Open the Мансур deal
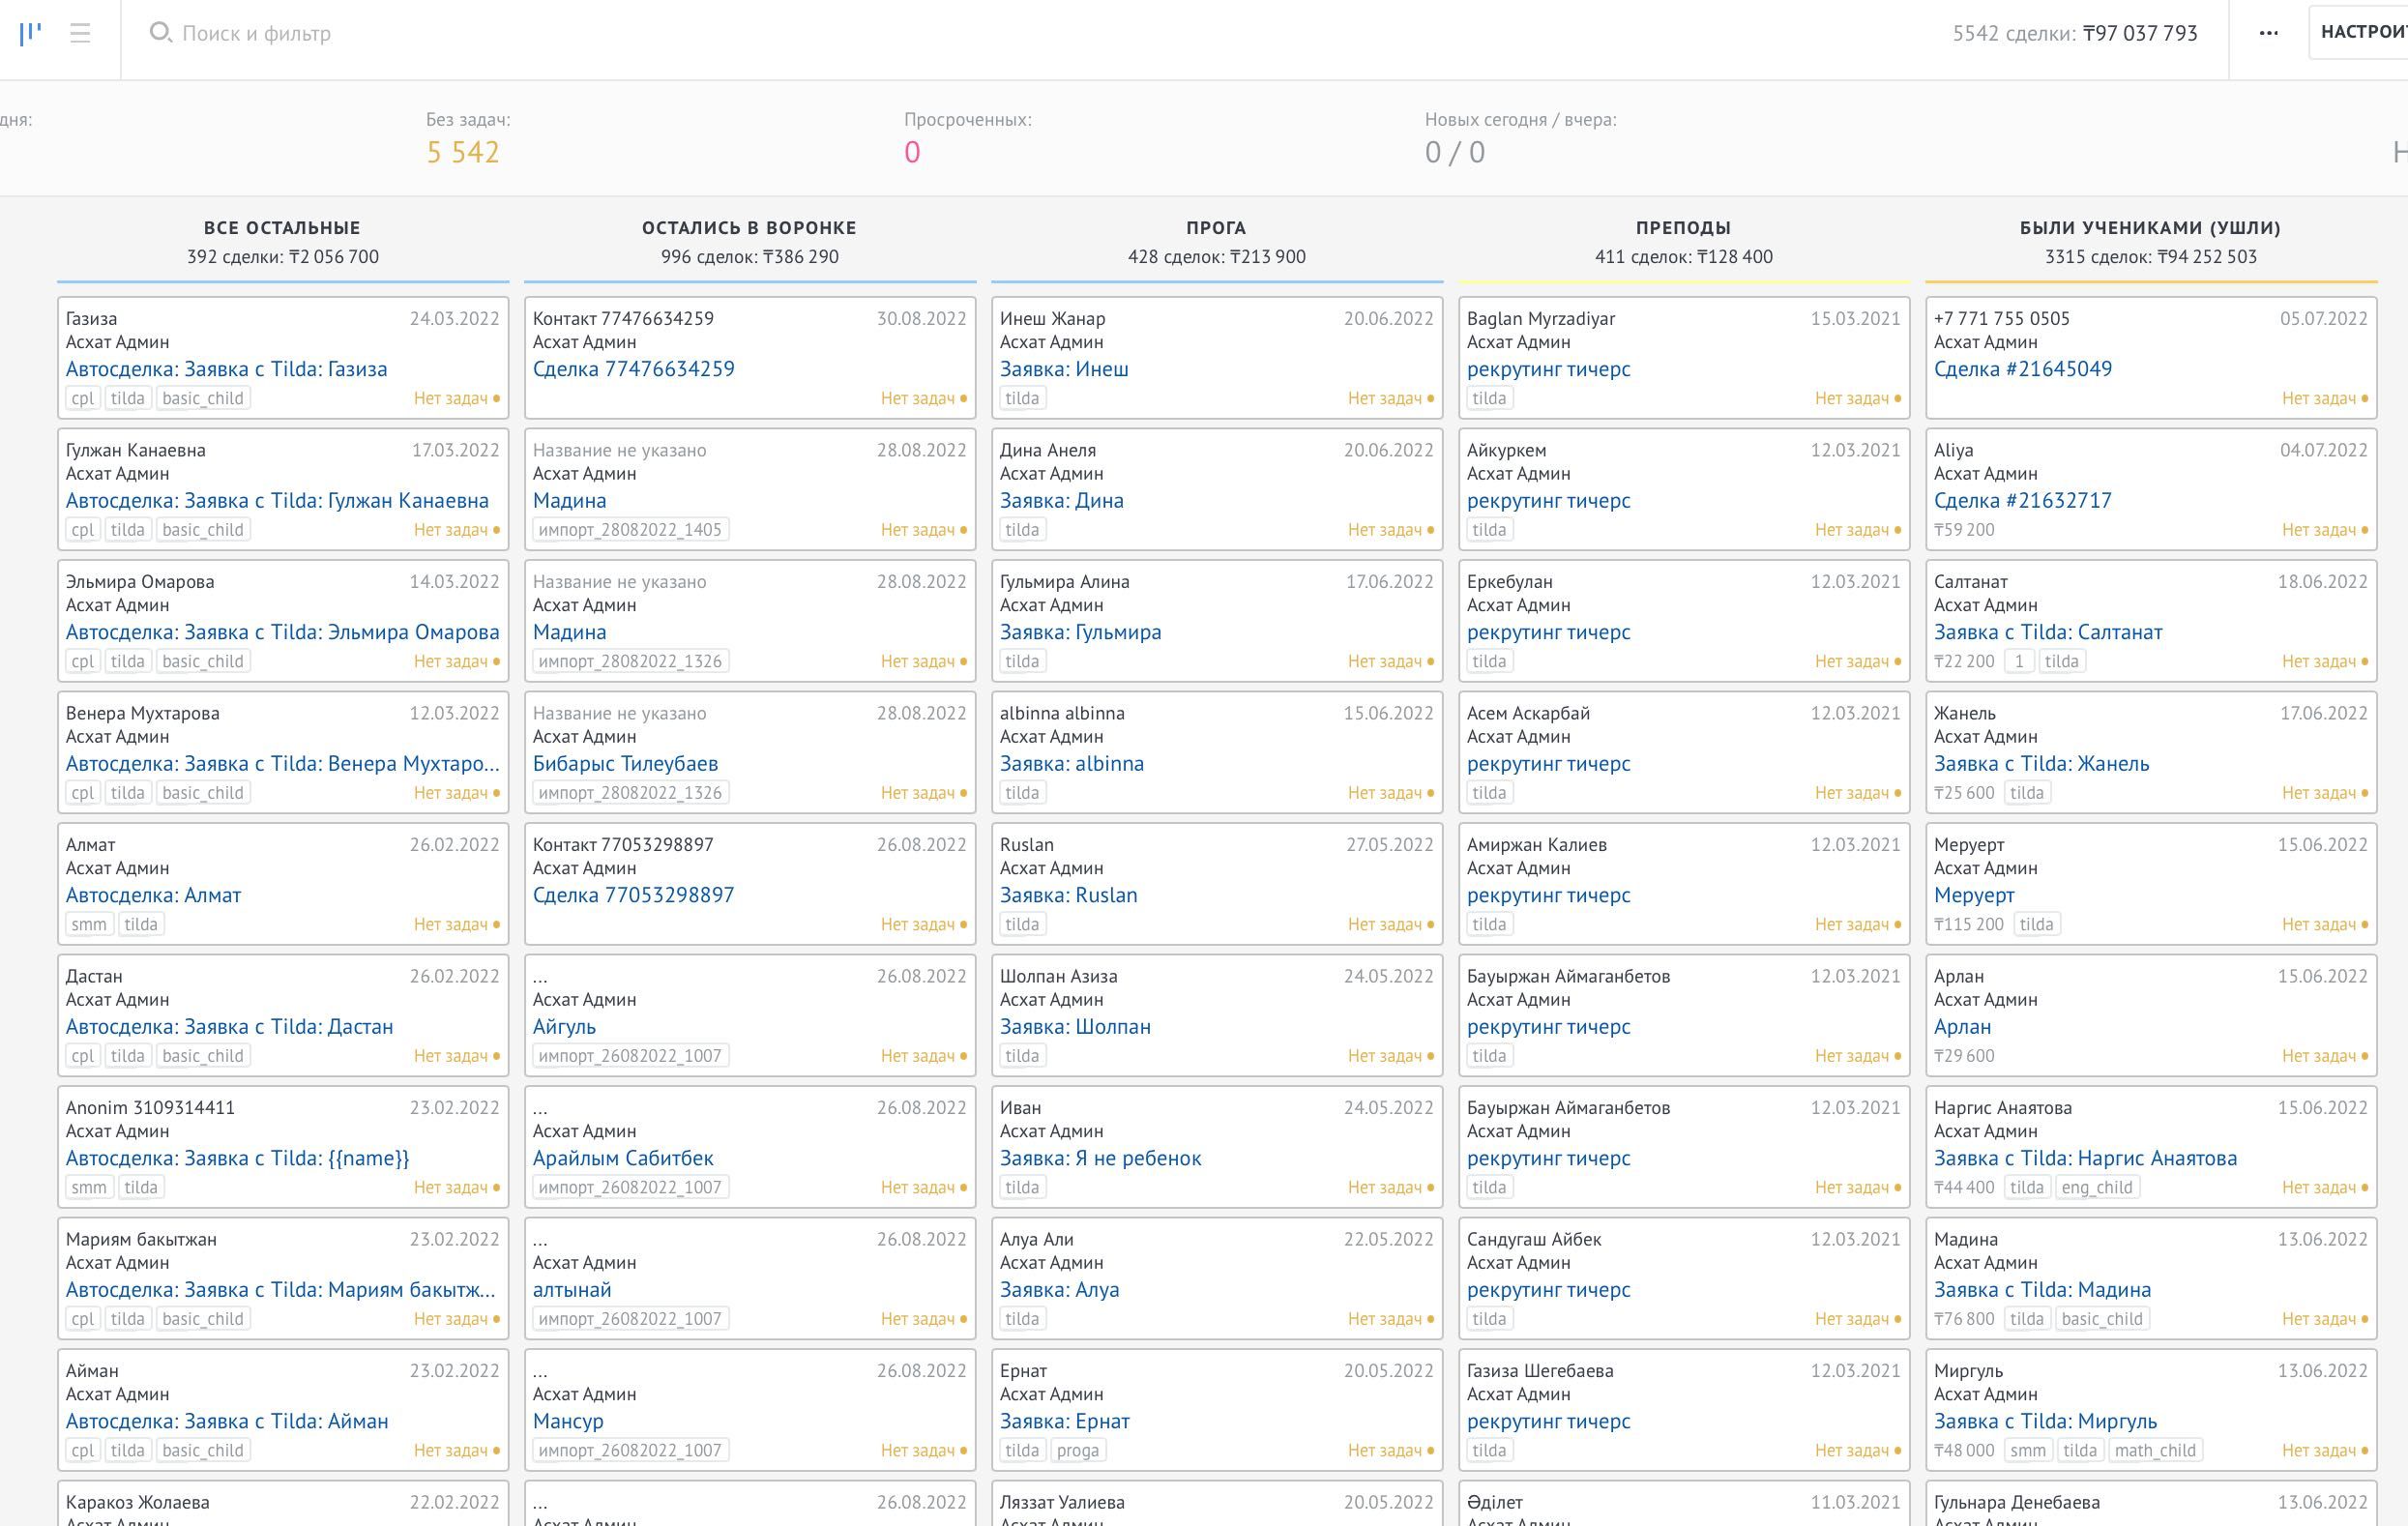2408x1526 pixels. click(568, 1421)
